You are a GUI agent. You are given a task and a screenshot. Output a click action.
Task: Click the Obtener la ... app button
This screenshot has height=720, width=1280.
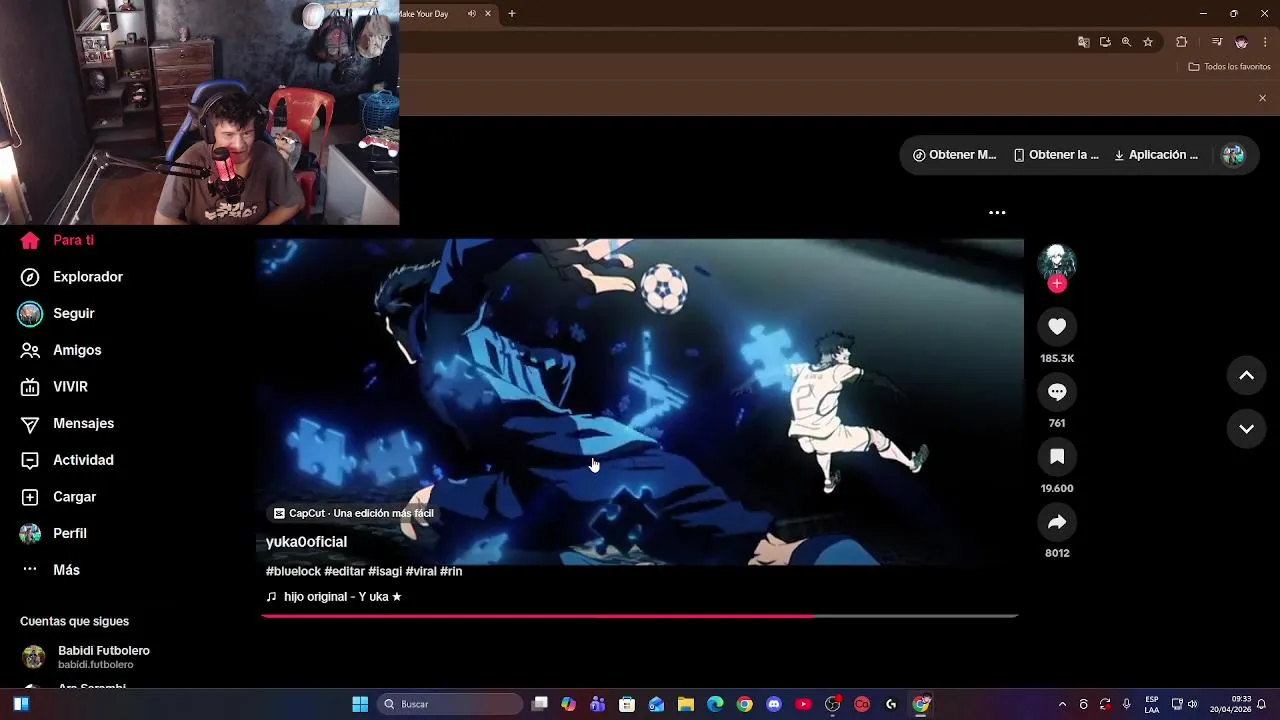coord(1056,155)
